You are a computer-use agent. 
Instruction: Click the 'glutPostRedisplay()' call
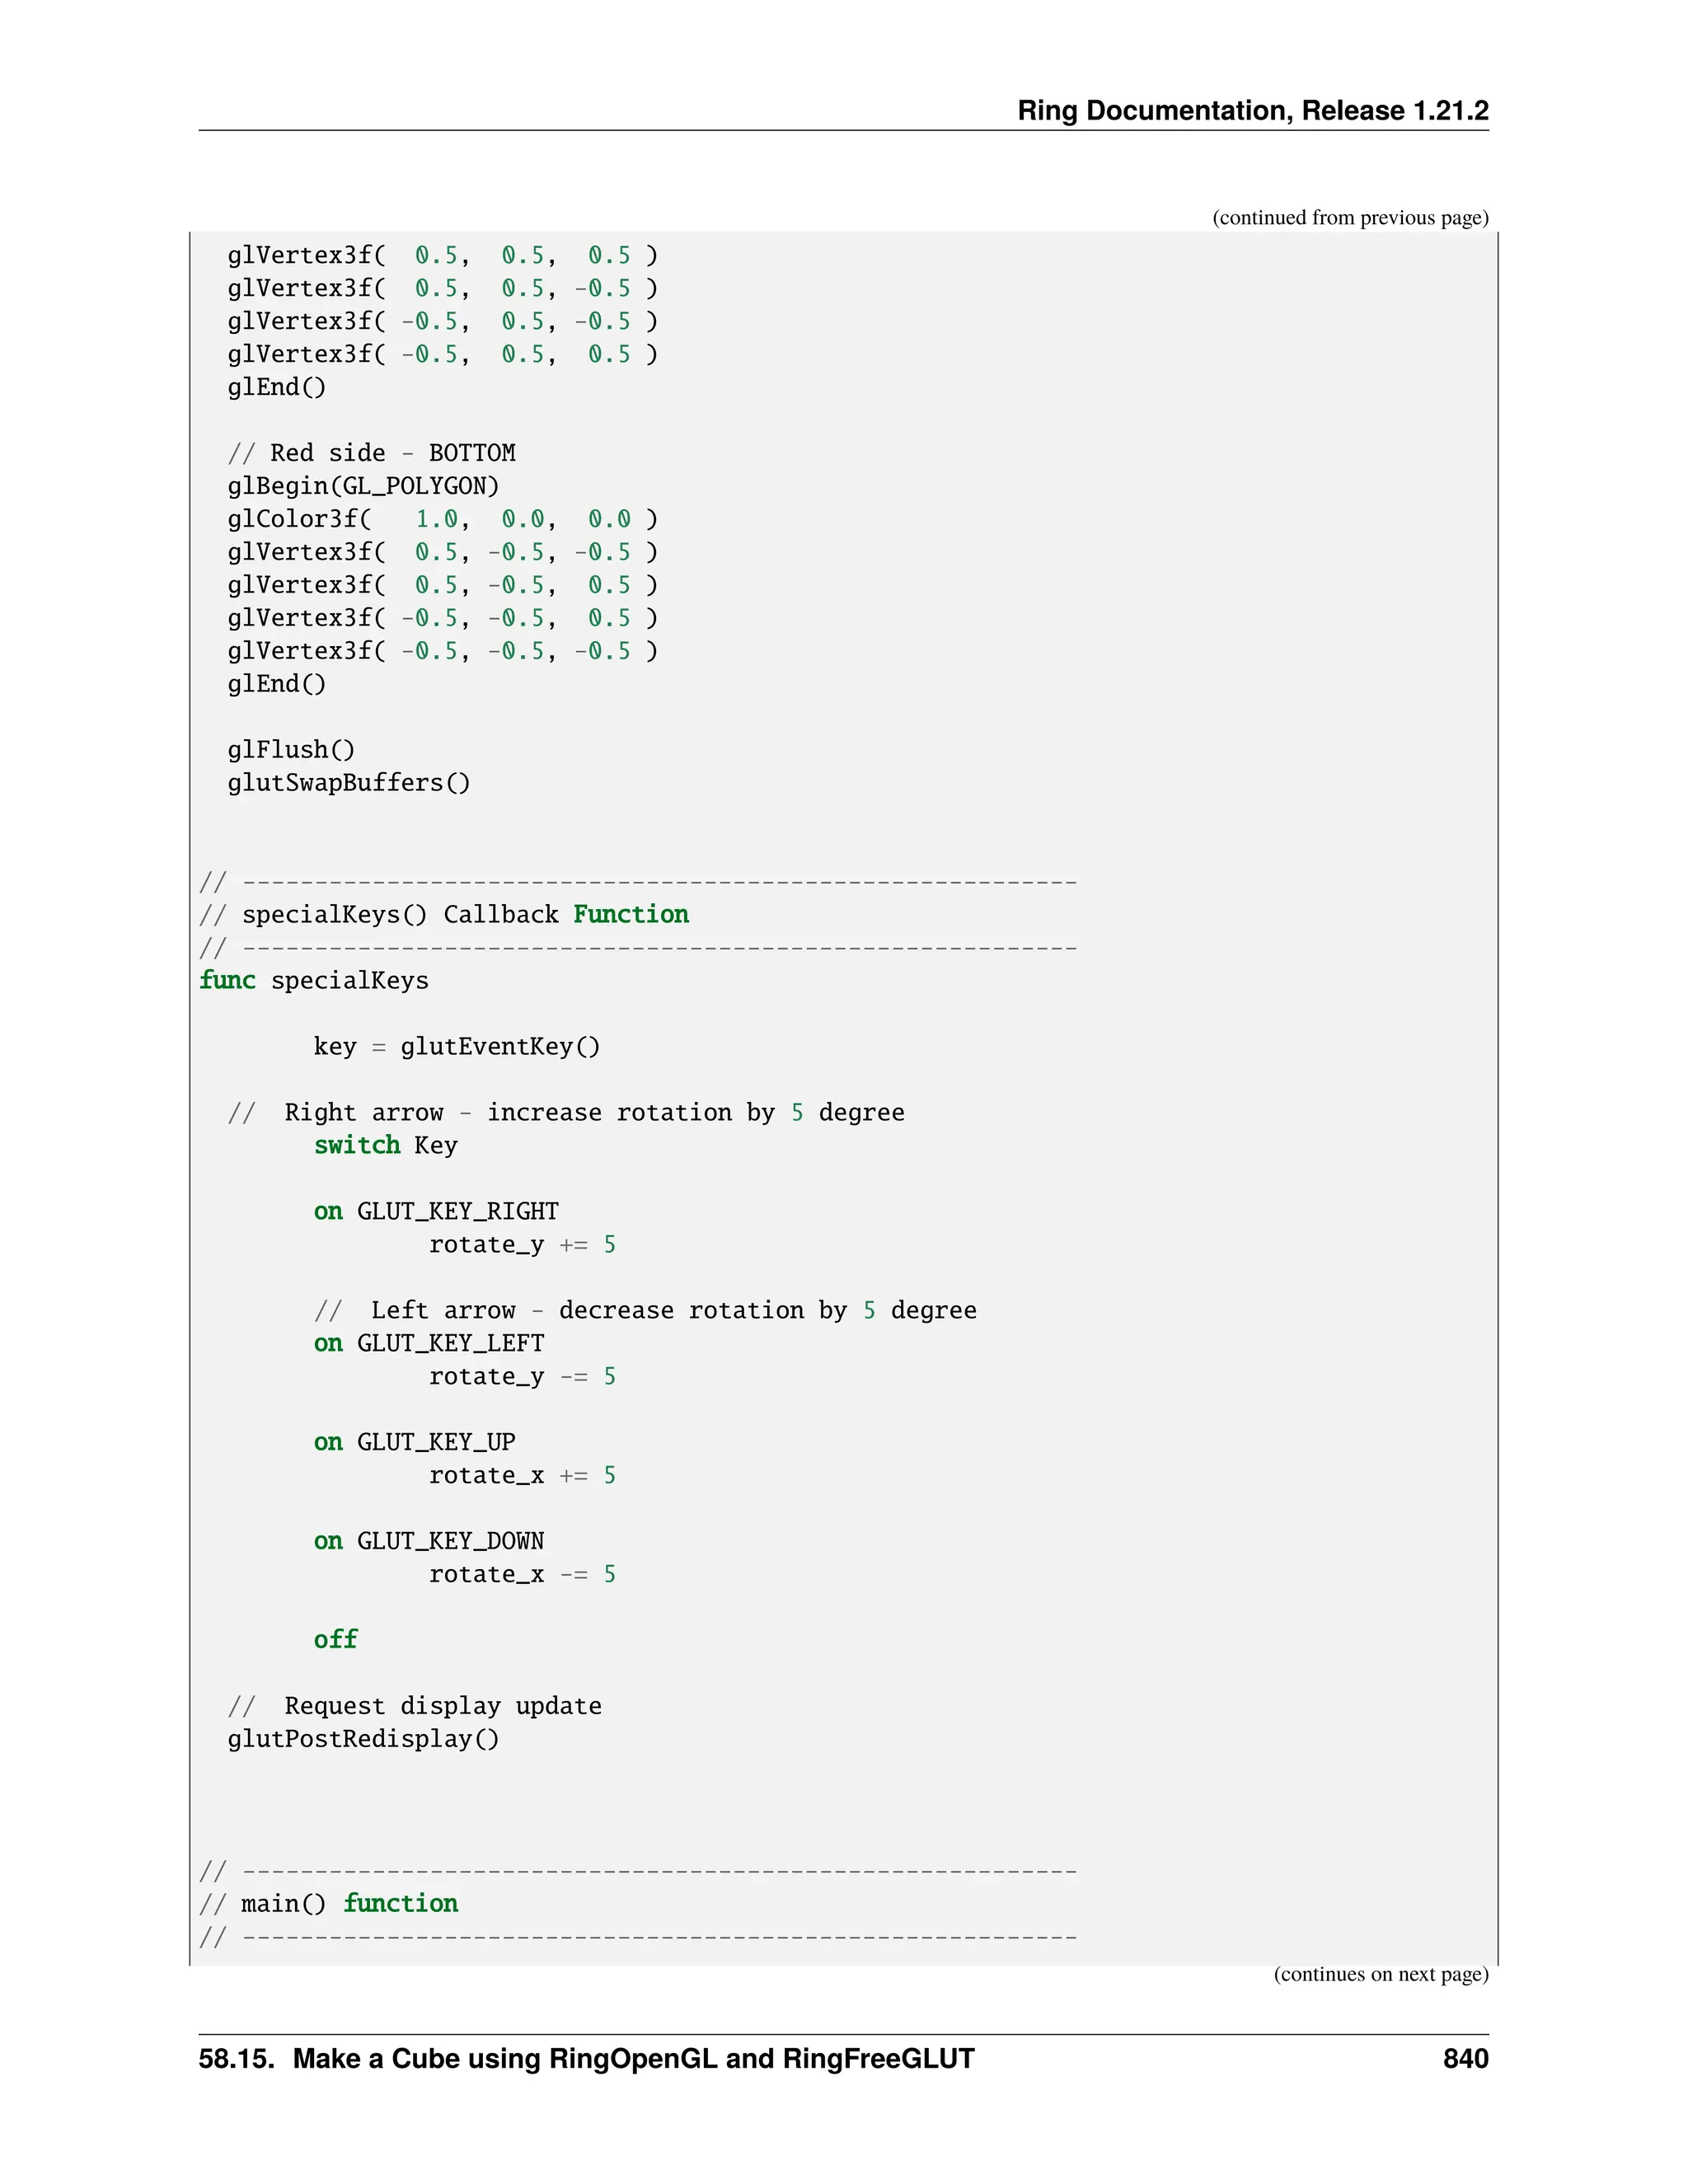tap(363, 1738)
